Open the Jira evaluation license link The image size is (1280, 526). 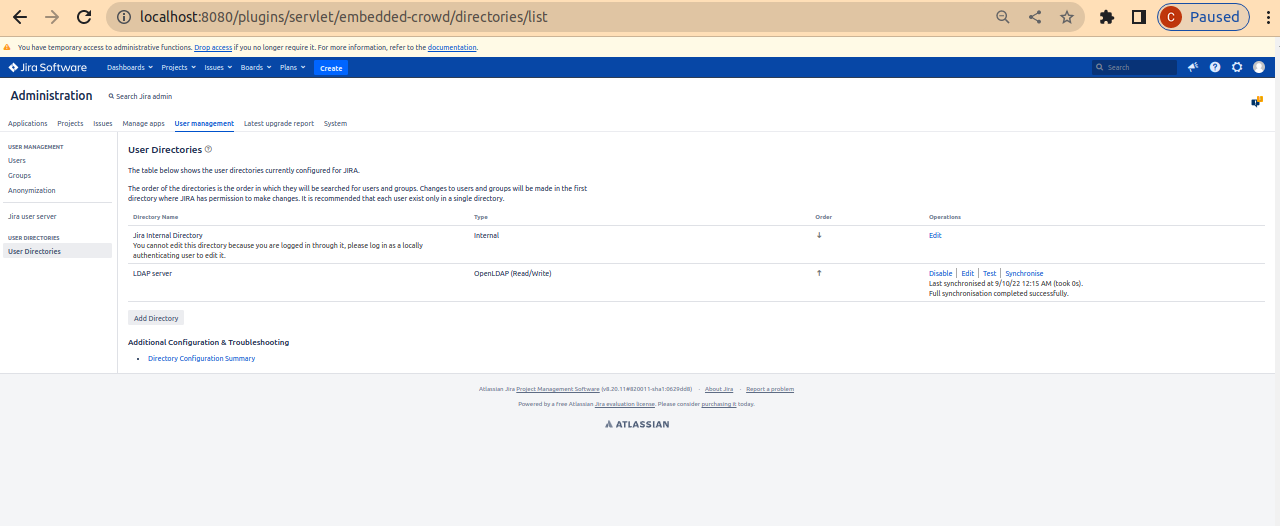625,404
